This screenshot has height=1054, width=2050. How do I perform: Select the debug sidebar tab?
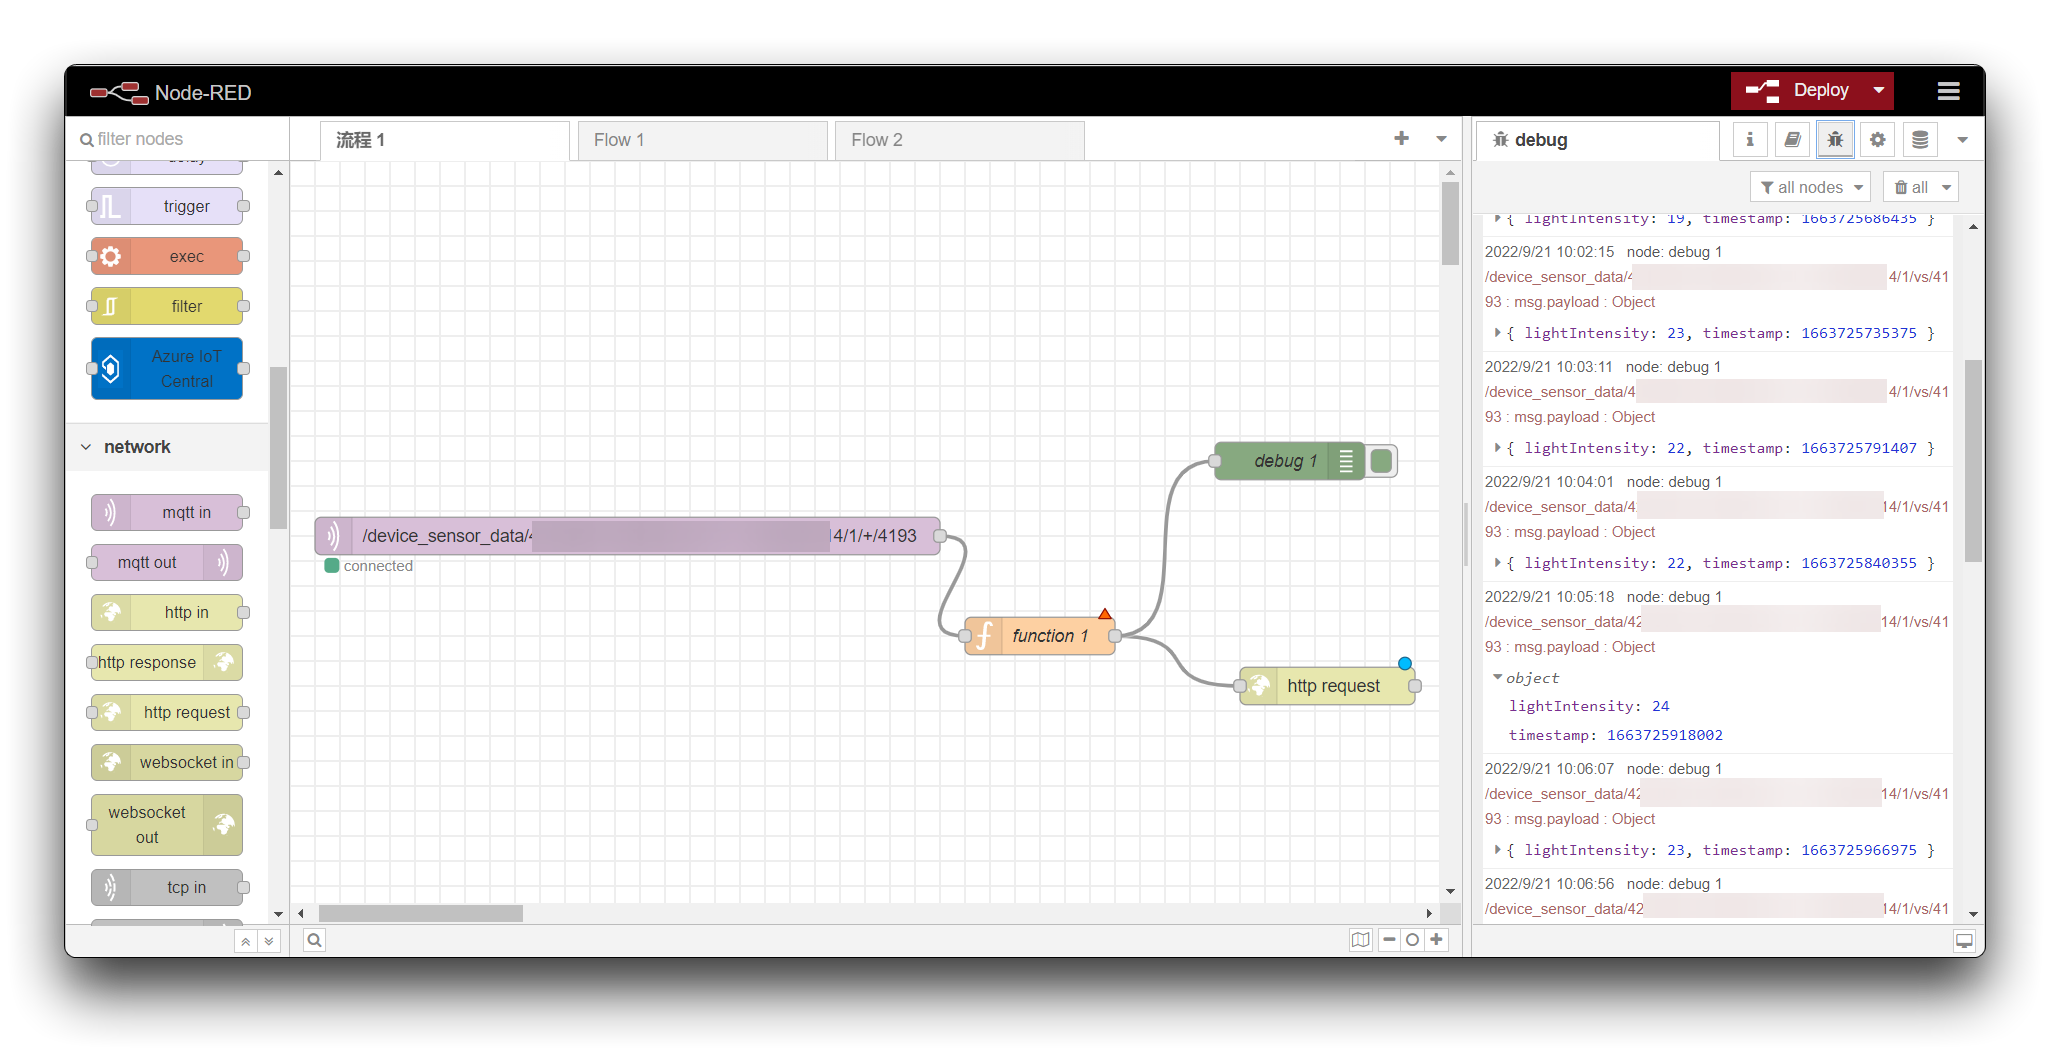(1597, 140)
